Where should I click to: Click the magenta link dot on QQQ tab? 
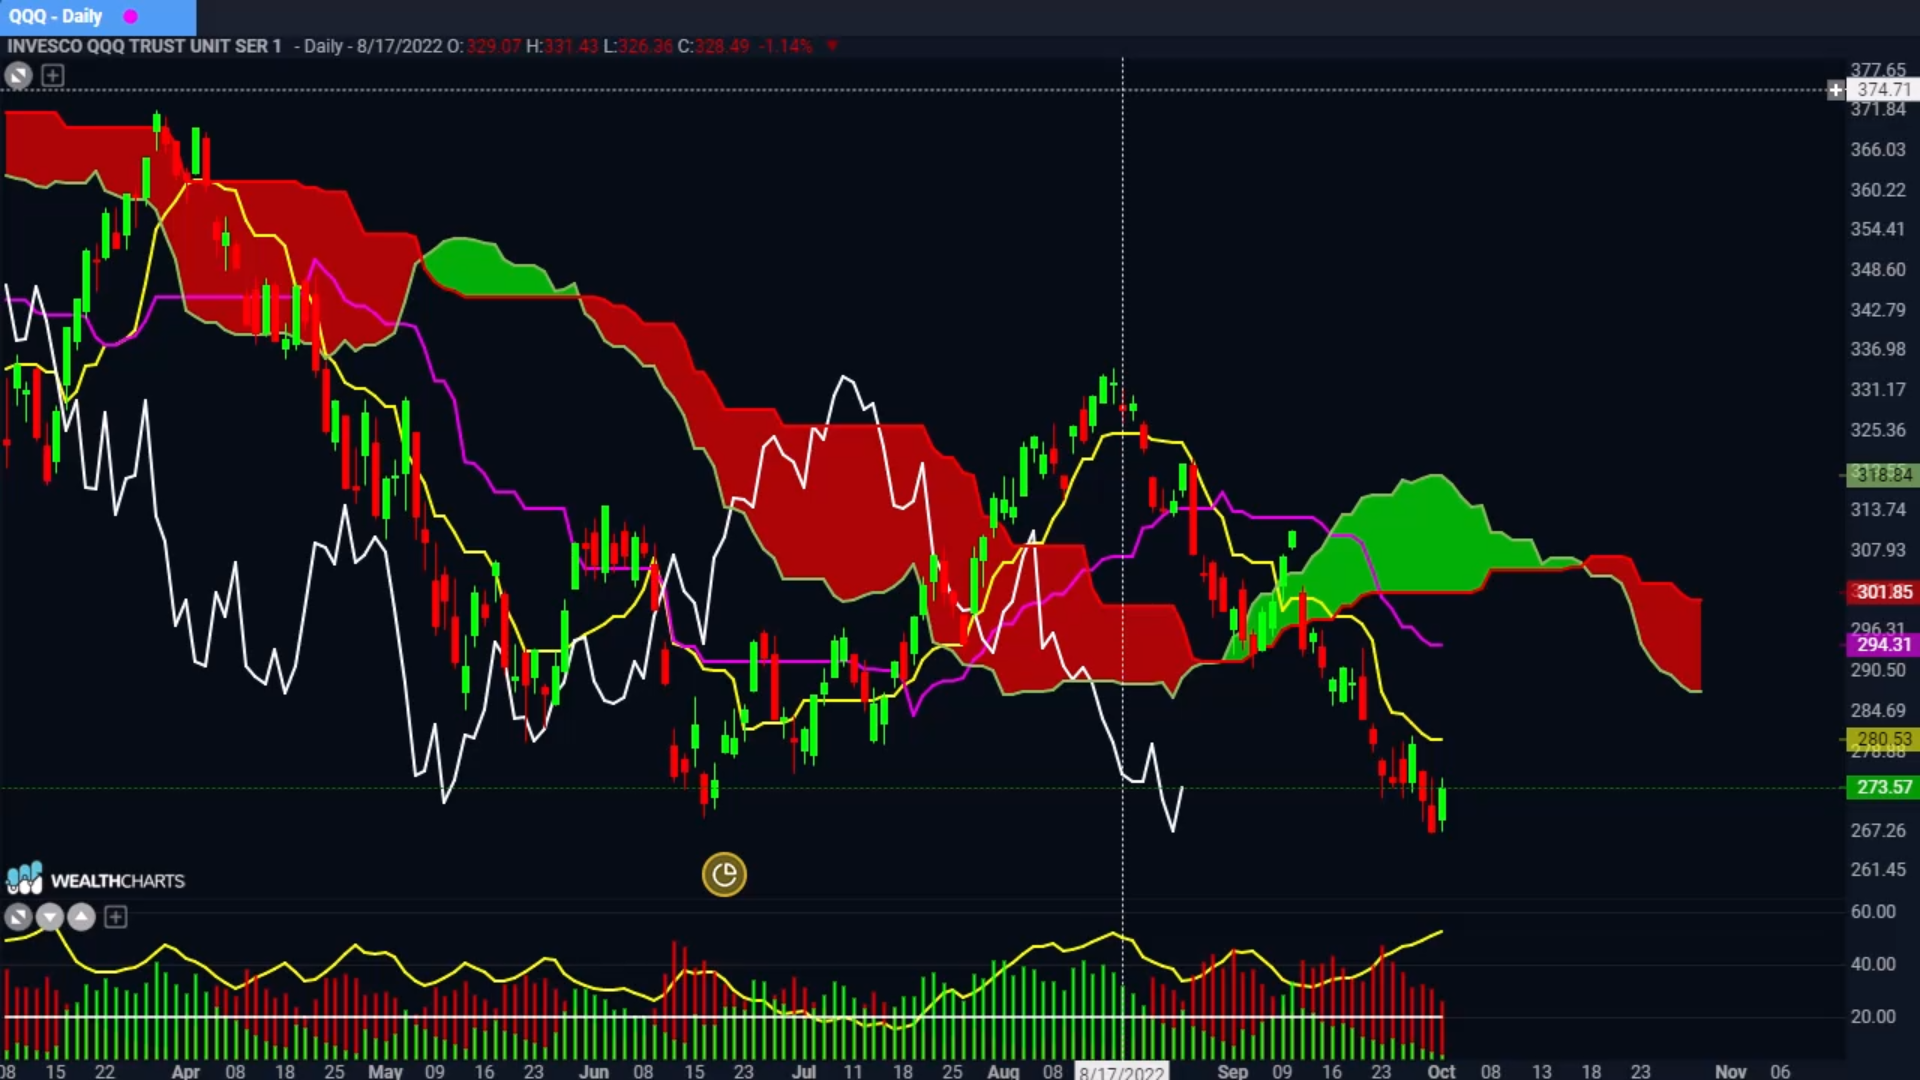point(130,16)
